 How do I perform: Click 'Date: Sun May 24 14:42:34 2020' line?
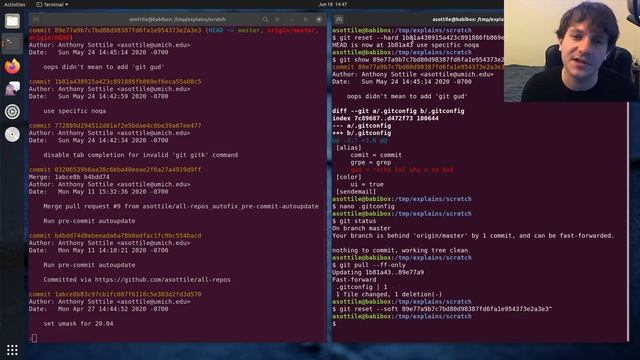click(x=98, y=140)
